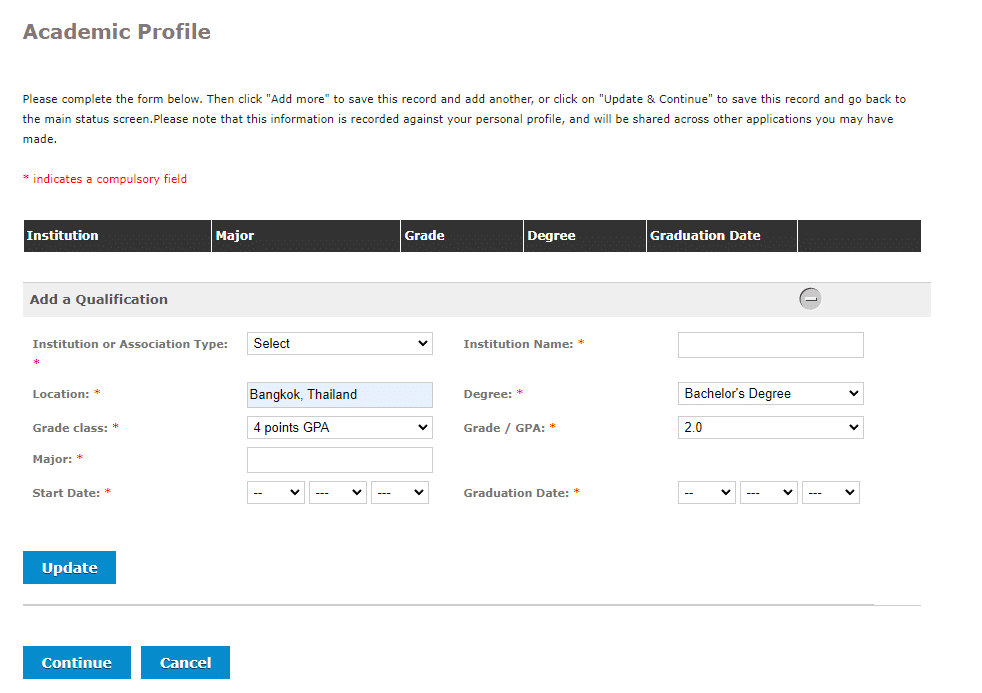Open the Graduation Date year dropdown

(x=830, y=493)
